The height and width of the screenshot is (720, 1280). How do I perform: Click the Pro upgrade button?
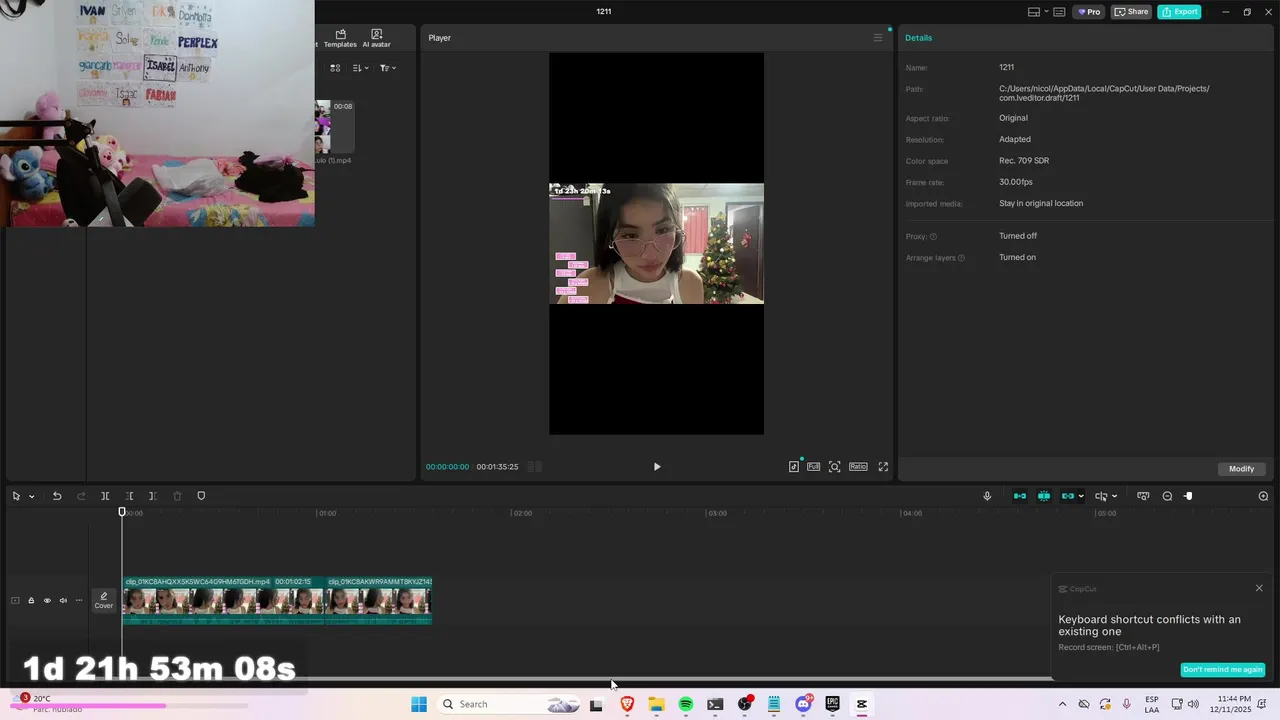[1088, 12]
